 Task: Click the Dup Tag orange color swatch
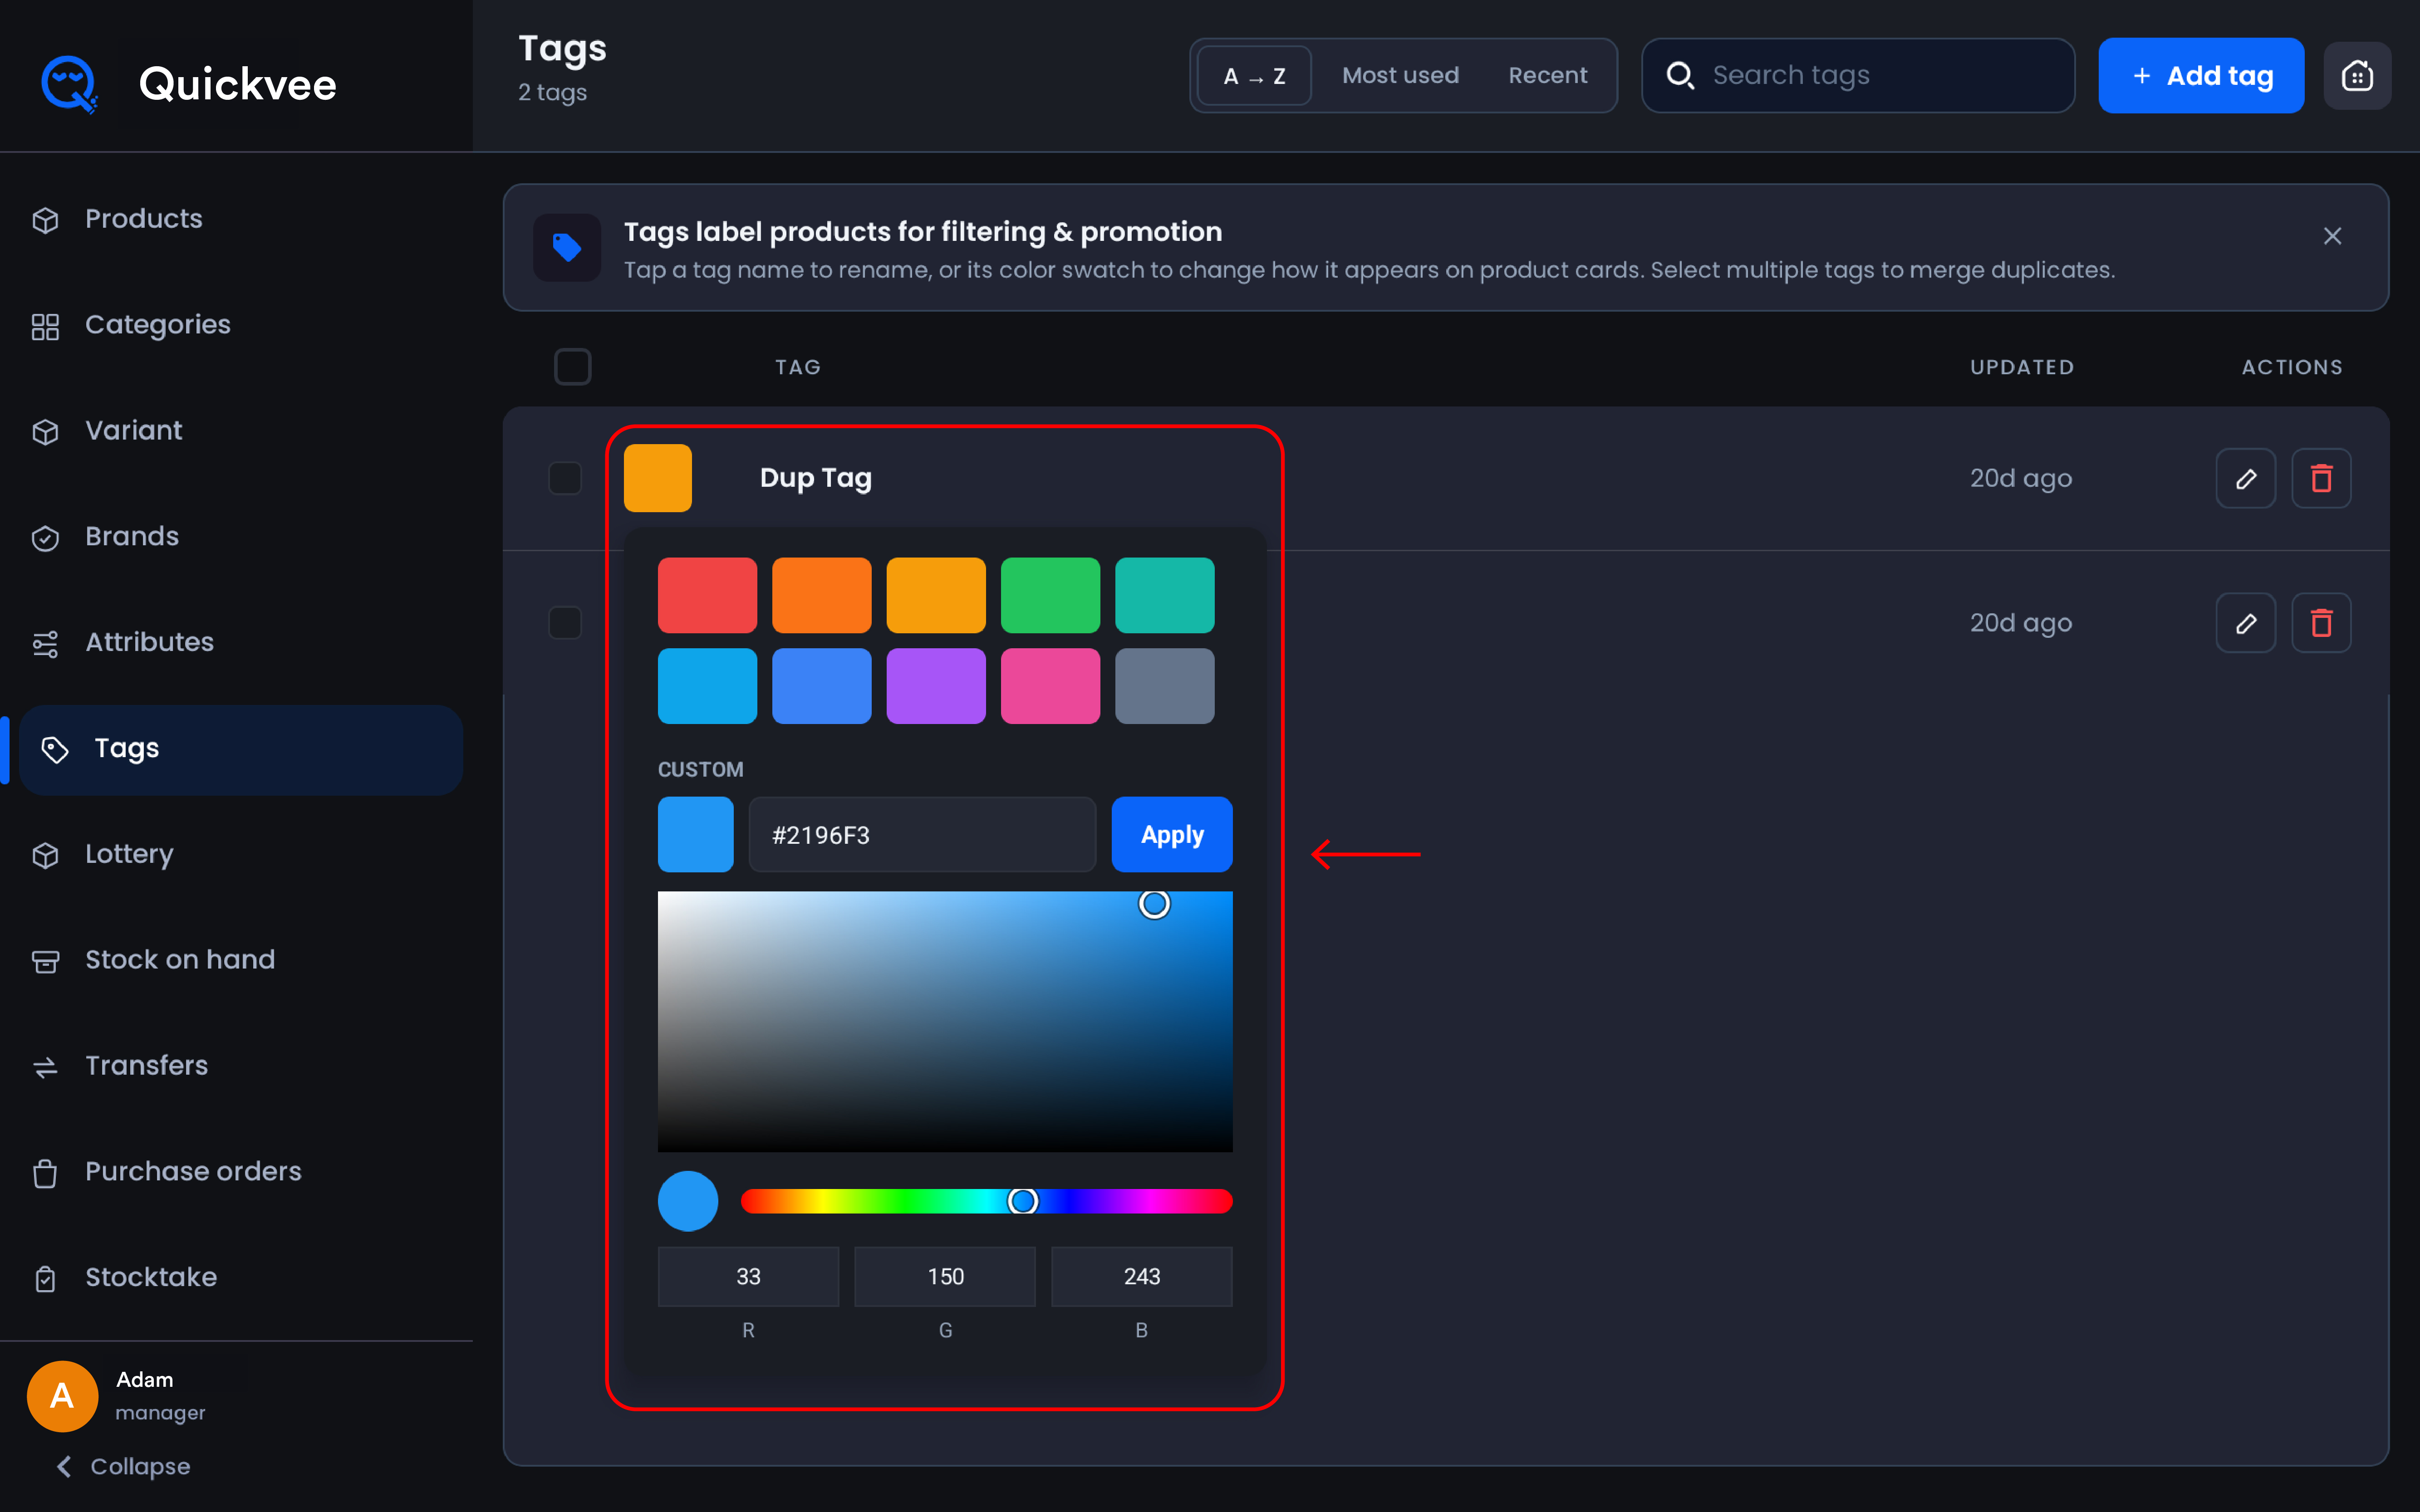[x=658, y=478]
